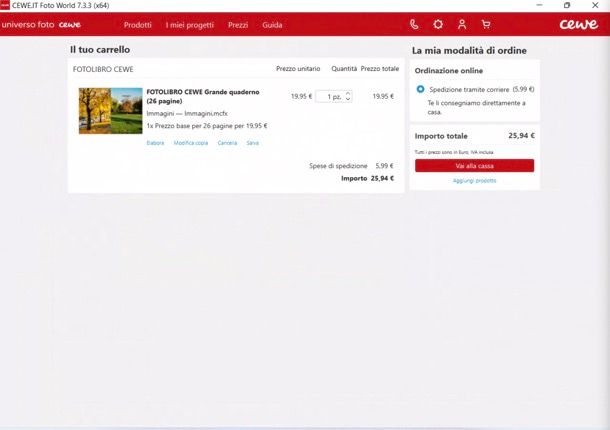Image resolution: width=610 pixels, height=430 pixels.
Task: Click Te li consegniamo direttamente a casa text
Action: pos(477,107)
